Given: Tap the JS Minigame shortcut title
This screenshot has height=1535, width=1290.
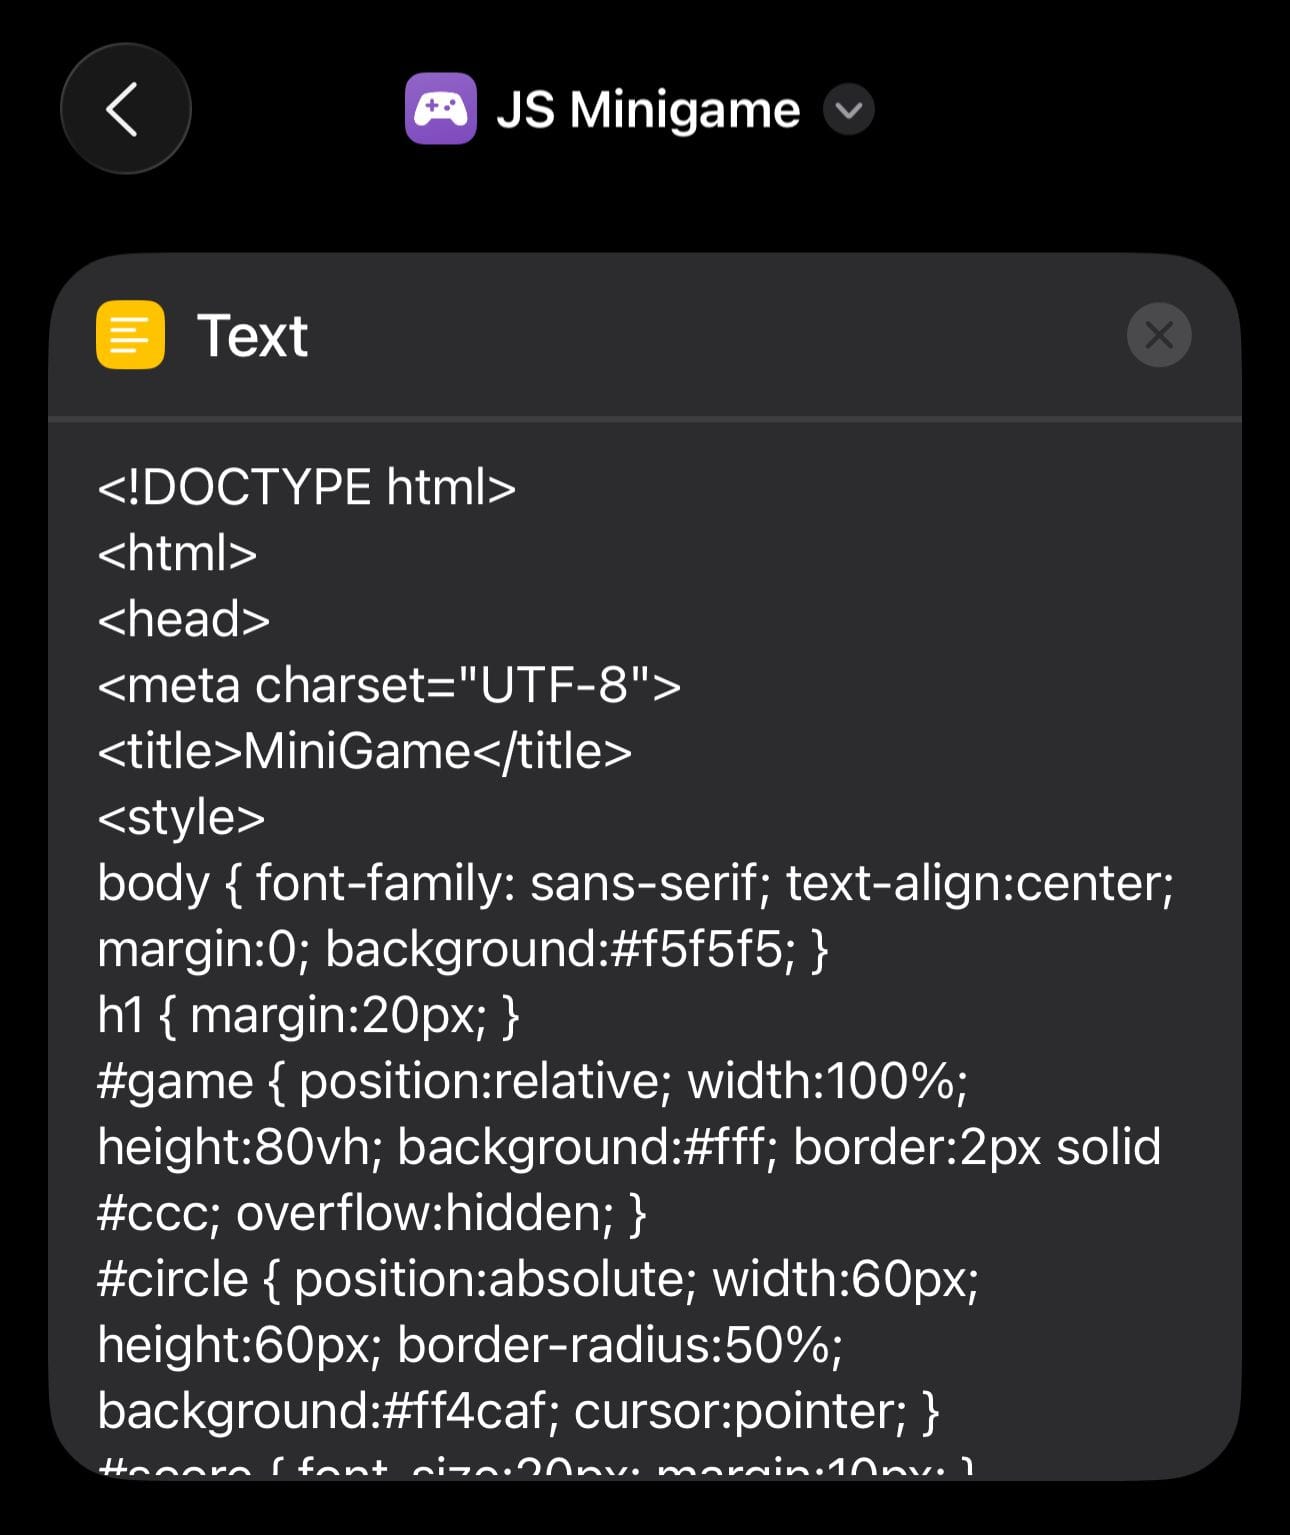Looking at the screenshot, I should click(x=648, y=110).
